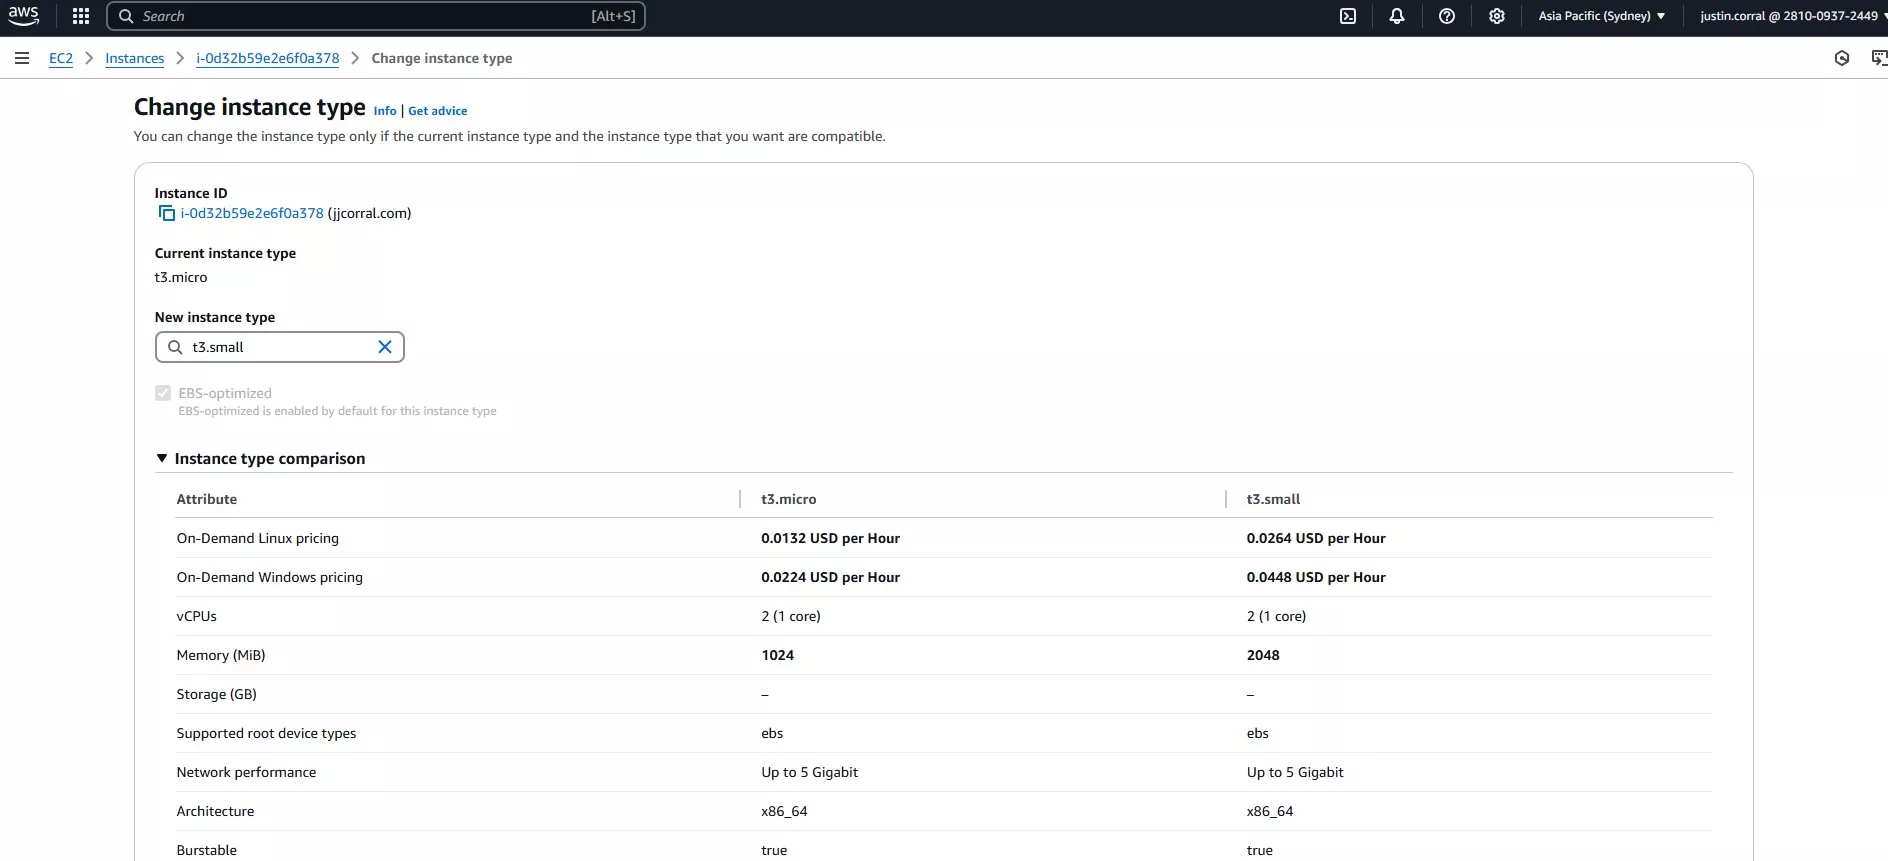The width and height of the screenshot is (1888, 861).
Task: Open the i-0d32b59e2e6f0a378 breadcrumb link
Action: pyautogui.click(x=267, y=58)
